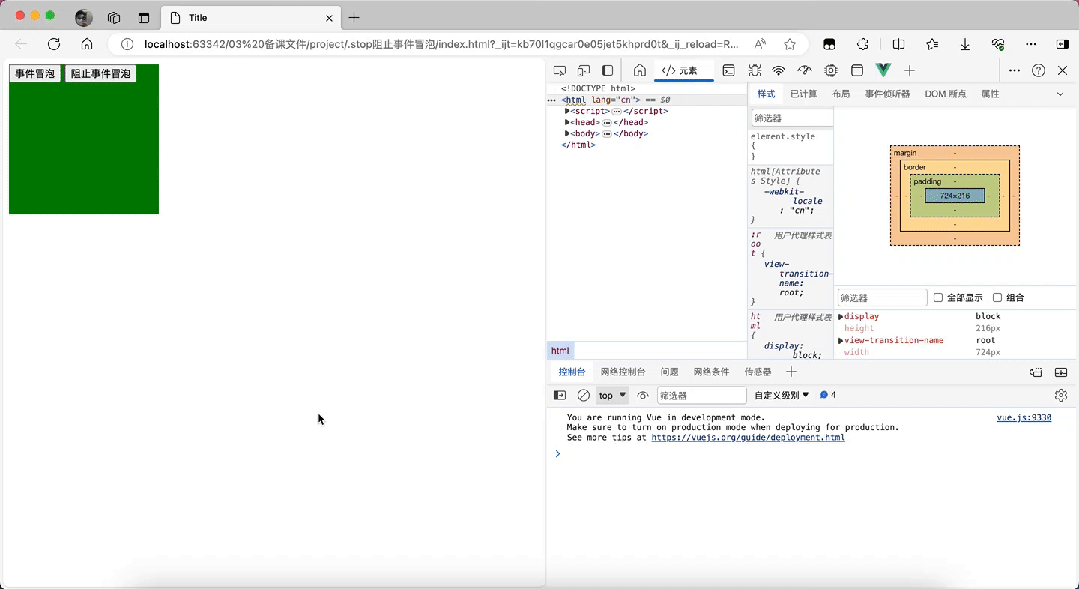Switch to the DOM 断点 tab
Image resolution: width=1079 pixels, height=589 pixels.
[945, 94]
